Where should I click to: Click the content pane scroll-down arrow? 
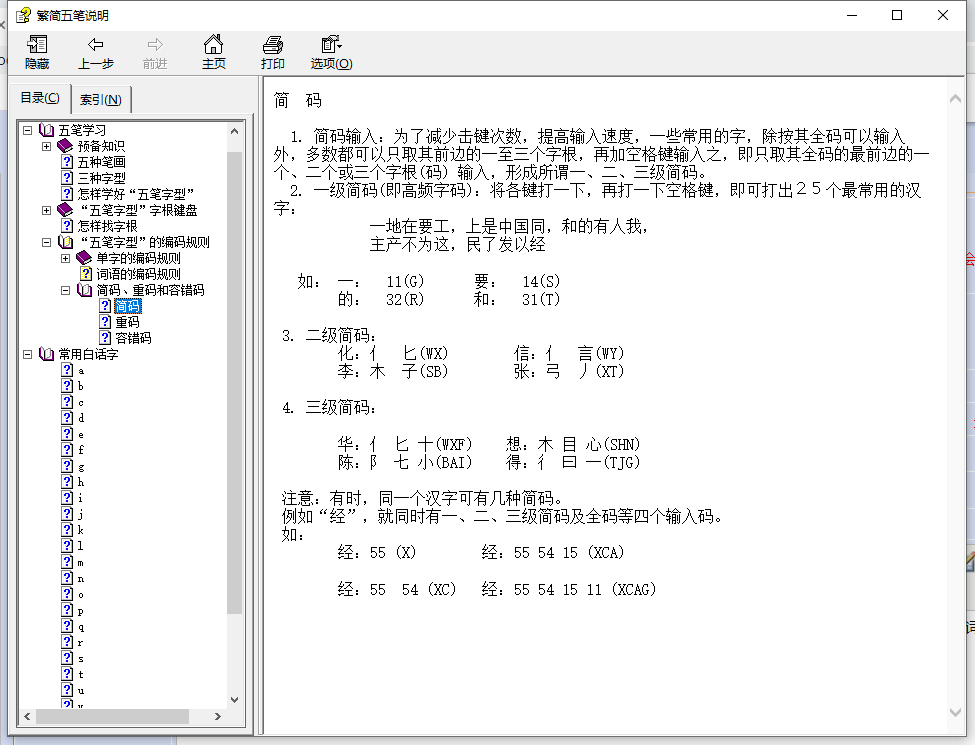click(x=955, y=713)
